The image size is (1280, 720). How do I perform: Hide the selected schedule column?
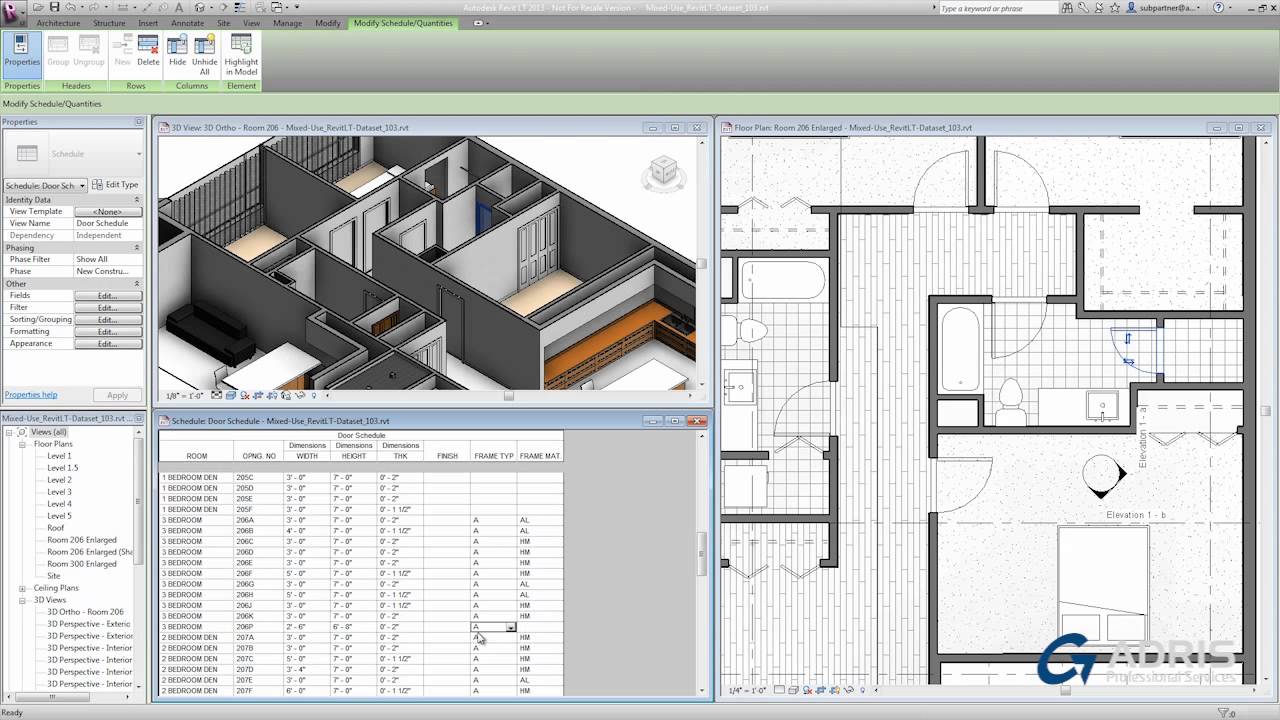click(177, 51)
